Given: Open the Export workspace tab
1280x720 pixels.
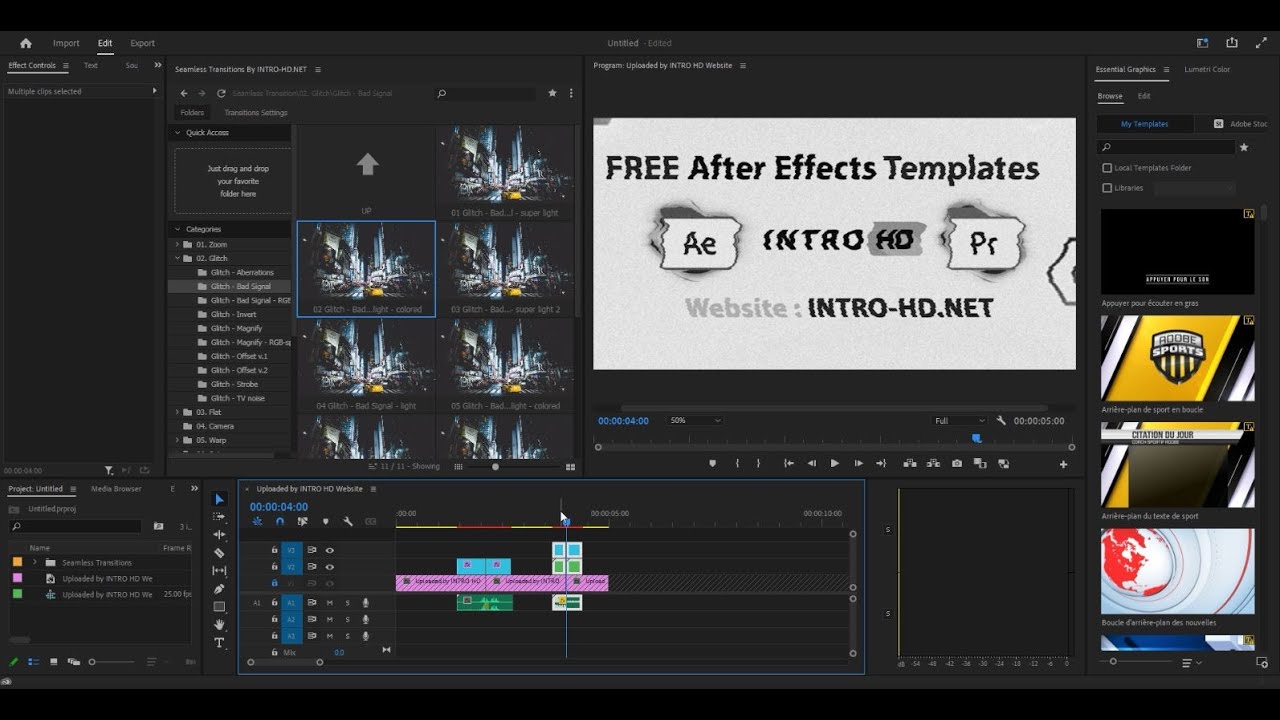Looking at the screenshot, I should click(x=143, y=43).
